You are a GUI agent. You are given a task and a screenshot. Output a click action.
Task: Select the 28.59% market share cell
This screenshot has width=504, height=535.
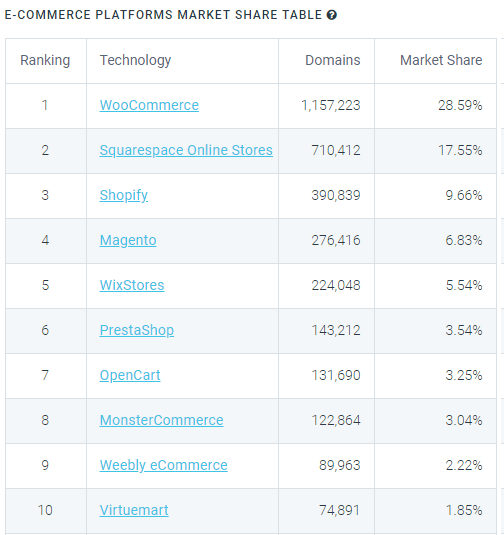(460, 105)
